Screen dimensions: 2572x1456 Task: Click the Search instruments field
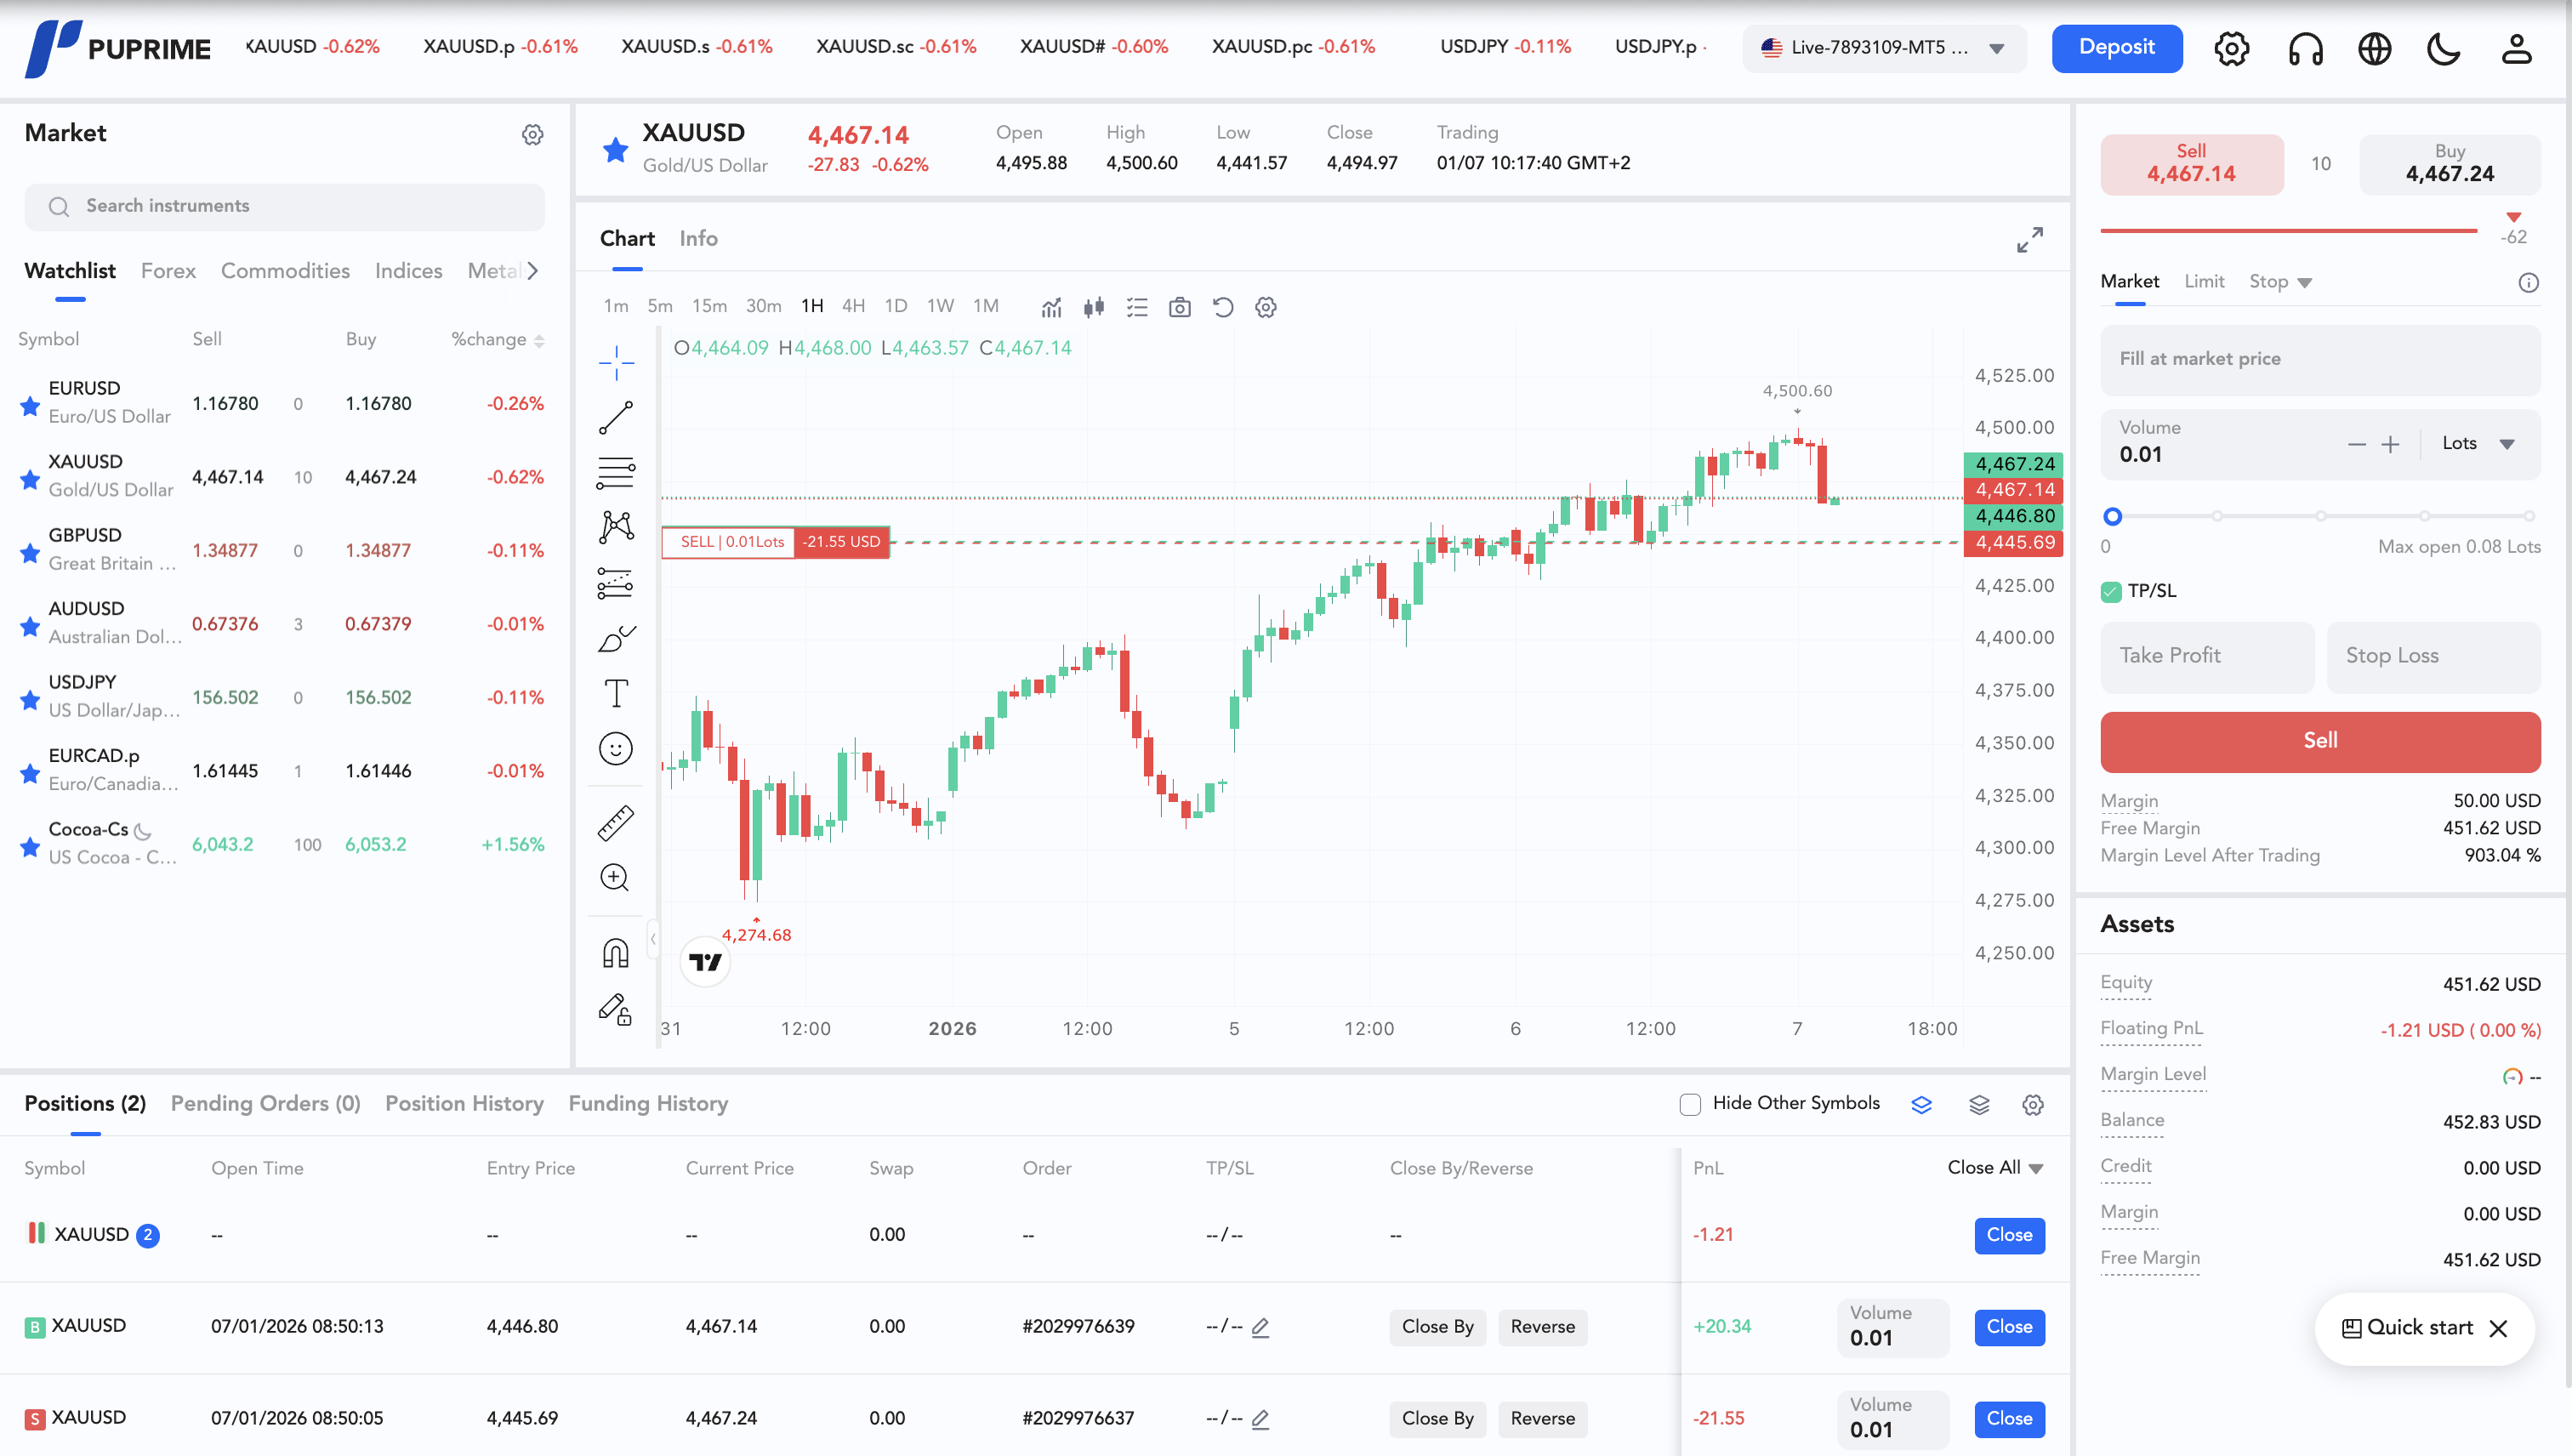coord(285,206)
